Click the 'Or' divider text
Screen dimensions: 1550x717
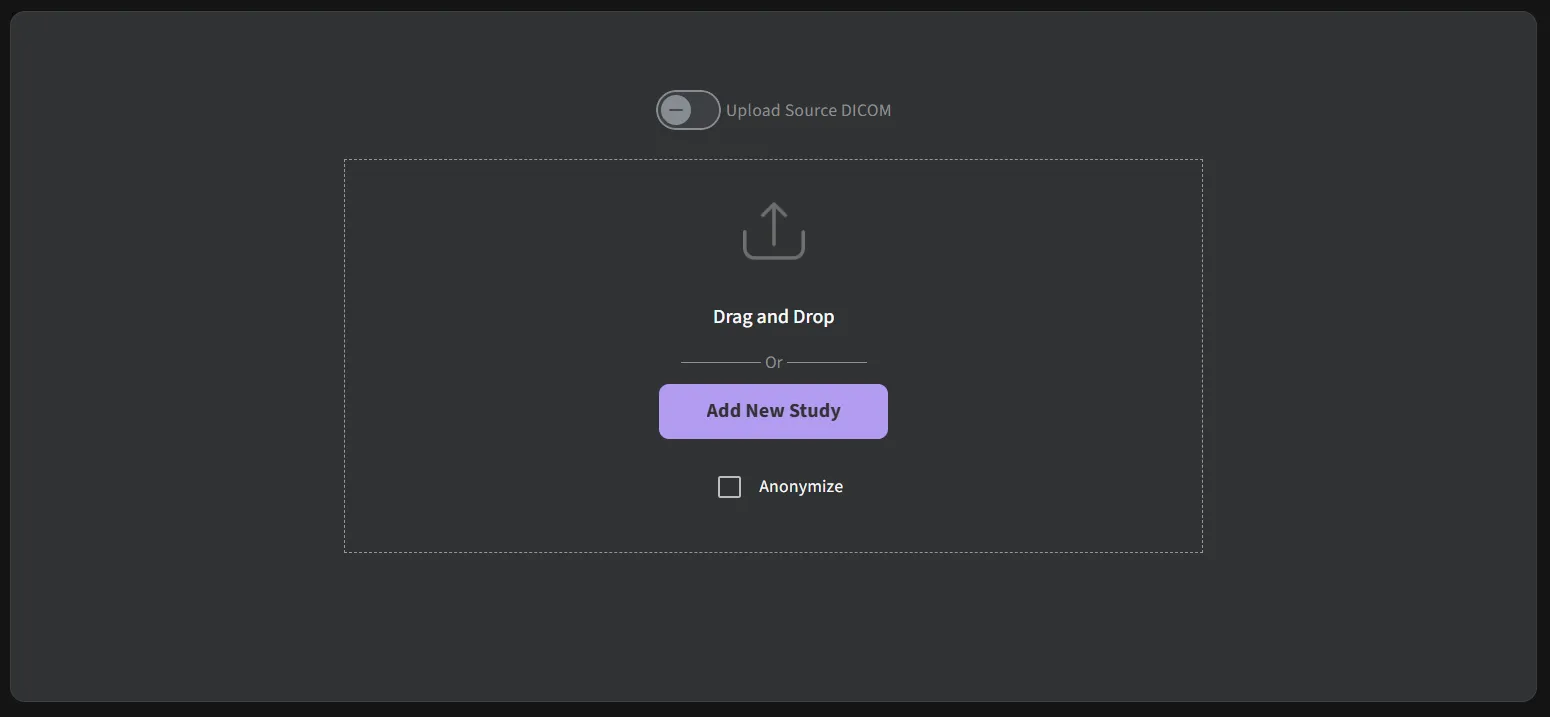point(773,362)
